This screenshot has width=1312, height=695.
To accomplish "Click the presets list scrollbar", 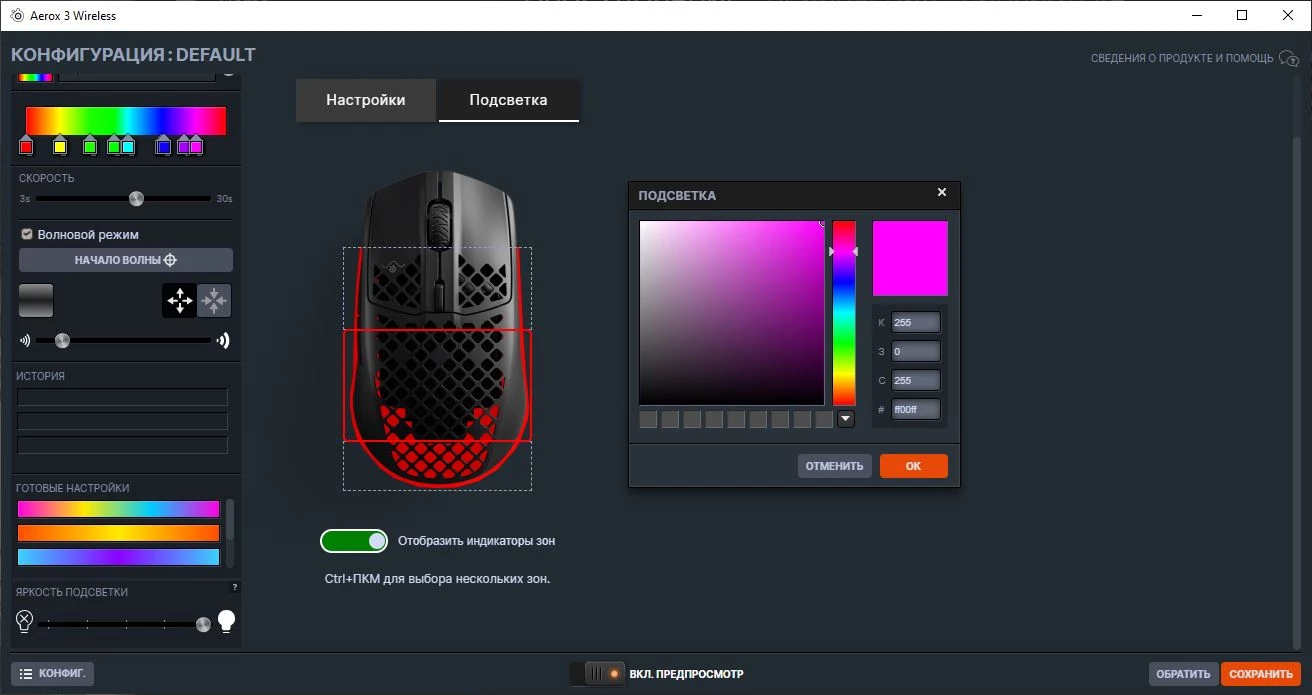I will point(231,520).
